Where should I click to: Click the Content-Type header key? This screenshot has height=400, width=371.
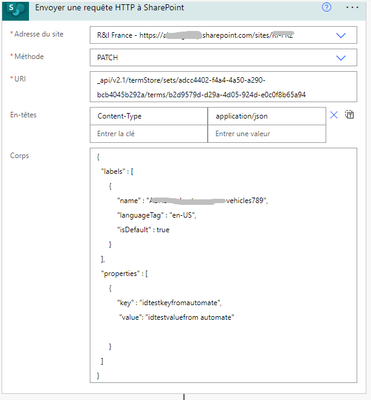[x=149, y=116]
